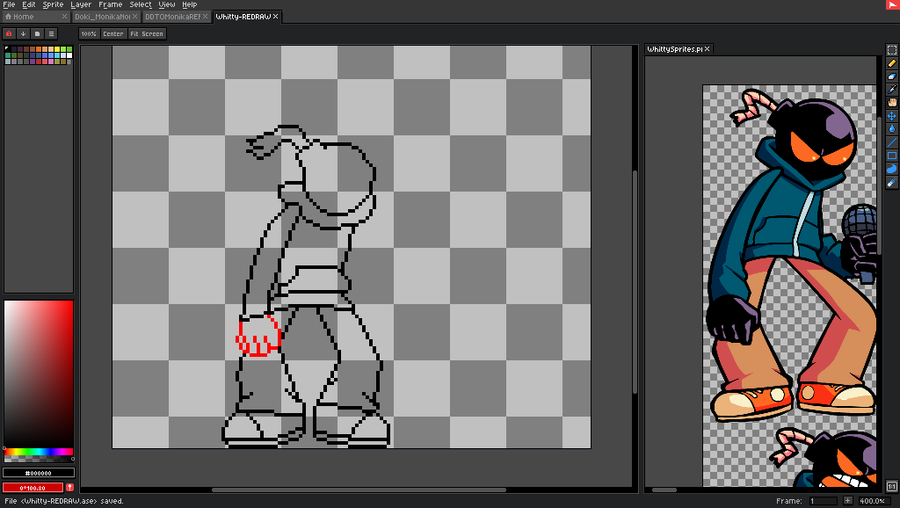The image size is (900, 508).
Task: Click the 100% zoom button
Action: tap(89, 34)
